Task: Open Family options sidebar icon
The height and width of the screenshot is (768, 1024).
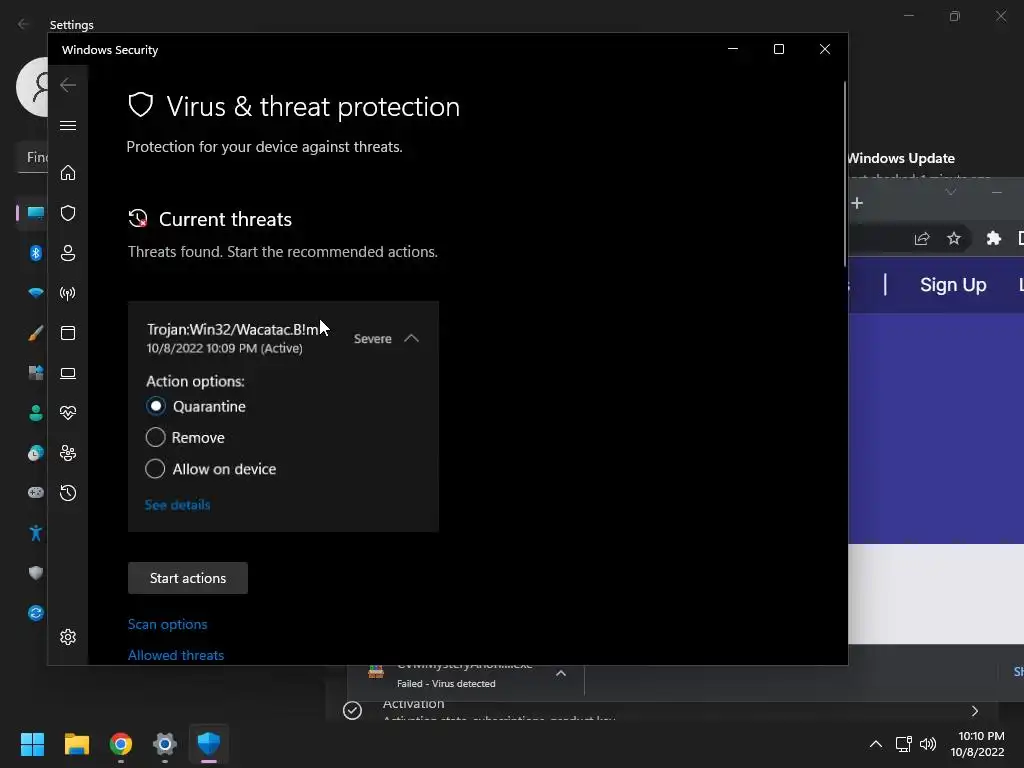Action: [68, 453]
